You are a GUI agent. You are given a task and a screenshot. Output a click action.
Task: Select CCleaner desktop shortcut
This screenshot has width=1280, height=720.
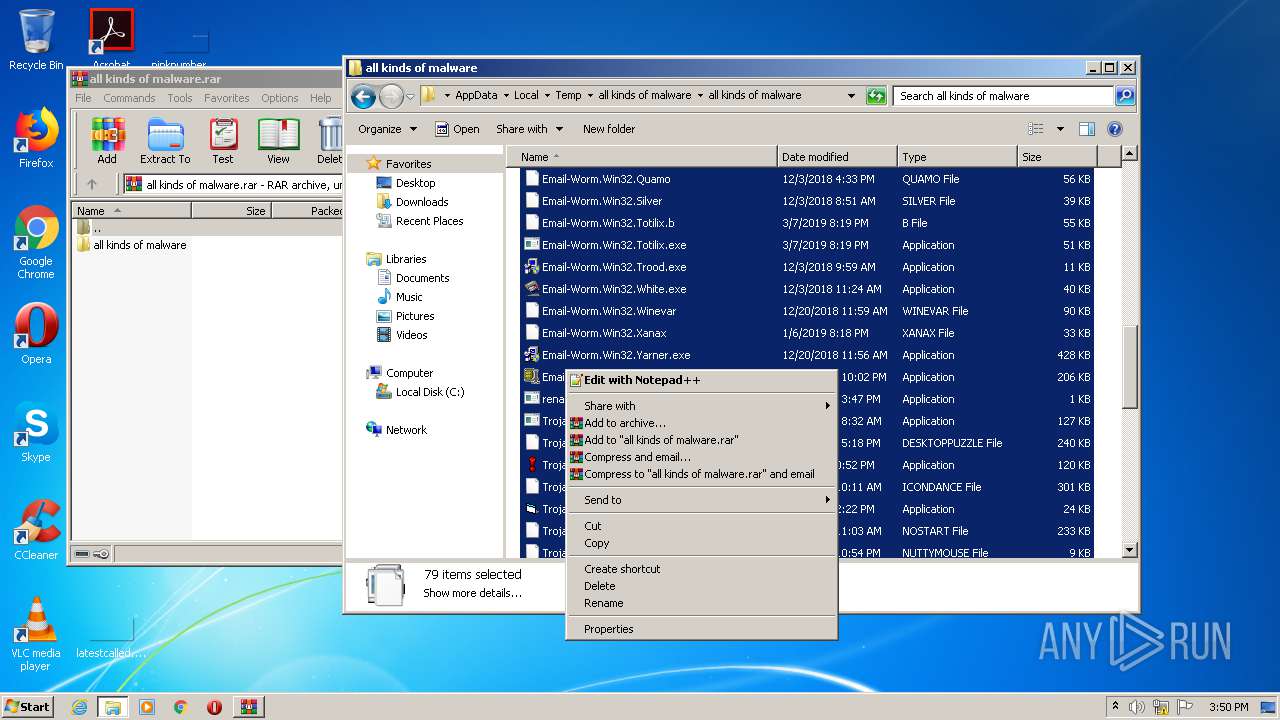click(36, 530)
